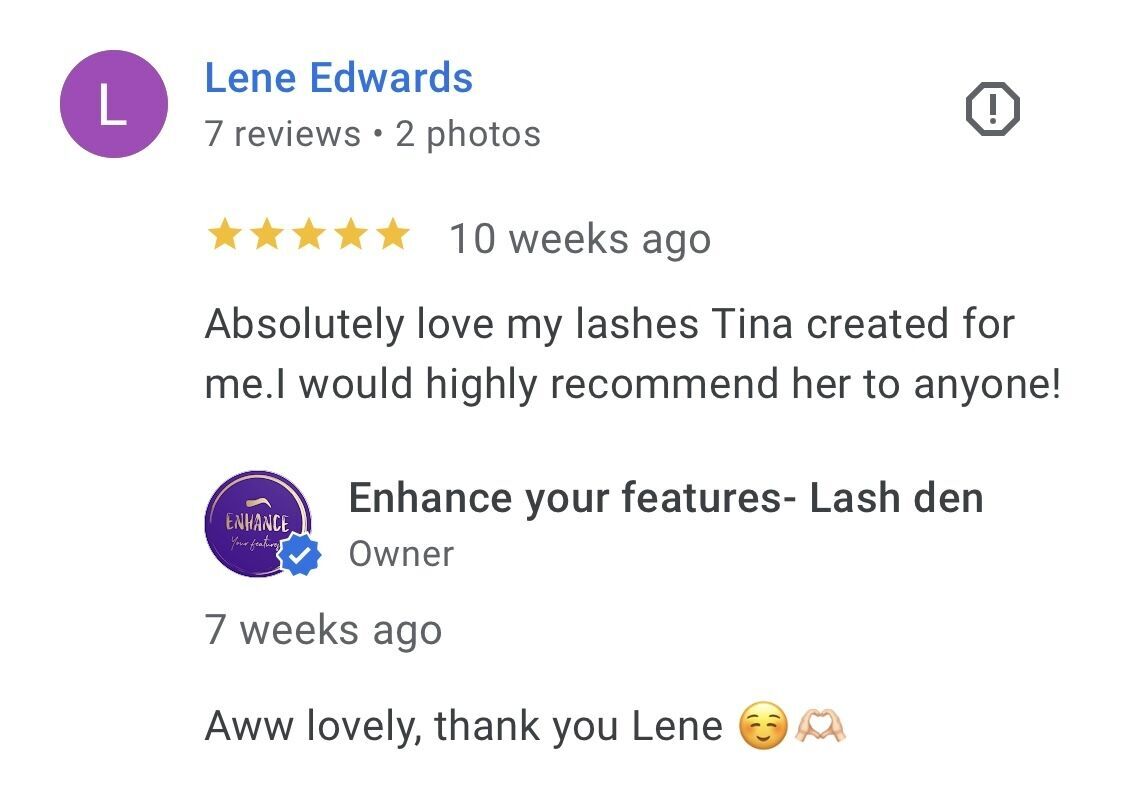1125x809 pixels.
Task: Click the second gold rating star
Action: pos(265,237)
